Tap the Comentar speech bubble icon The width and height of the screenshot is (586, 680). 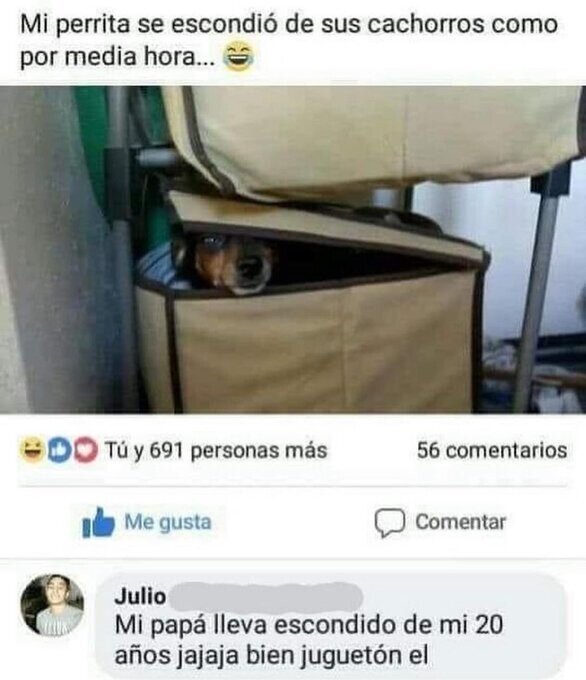click(x=390, y=523)
